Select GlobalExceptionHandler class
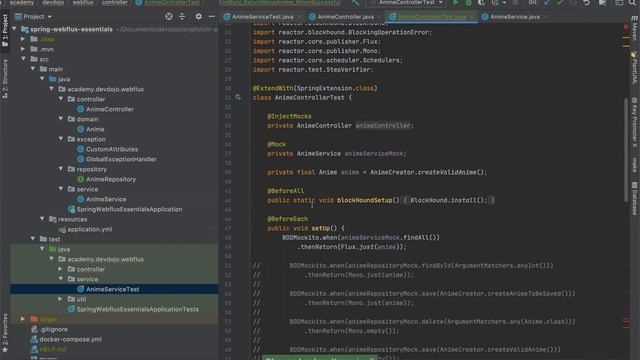 pos(117,159)
